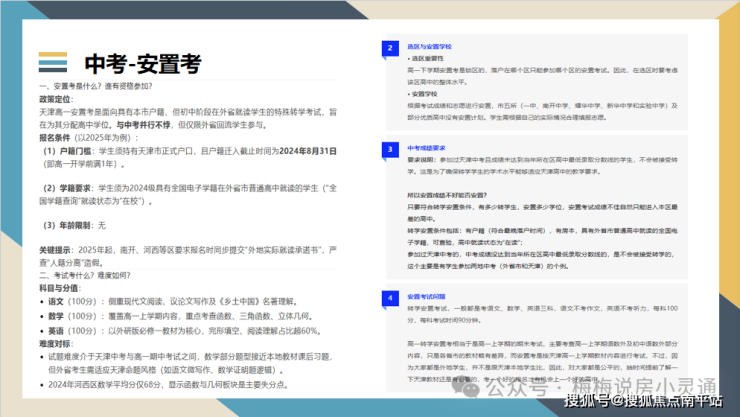740x417 pixels.
Task: Click the blue number 3 badge
Action: 388,149
